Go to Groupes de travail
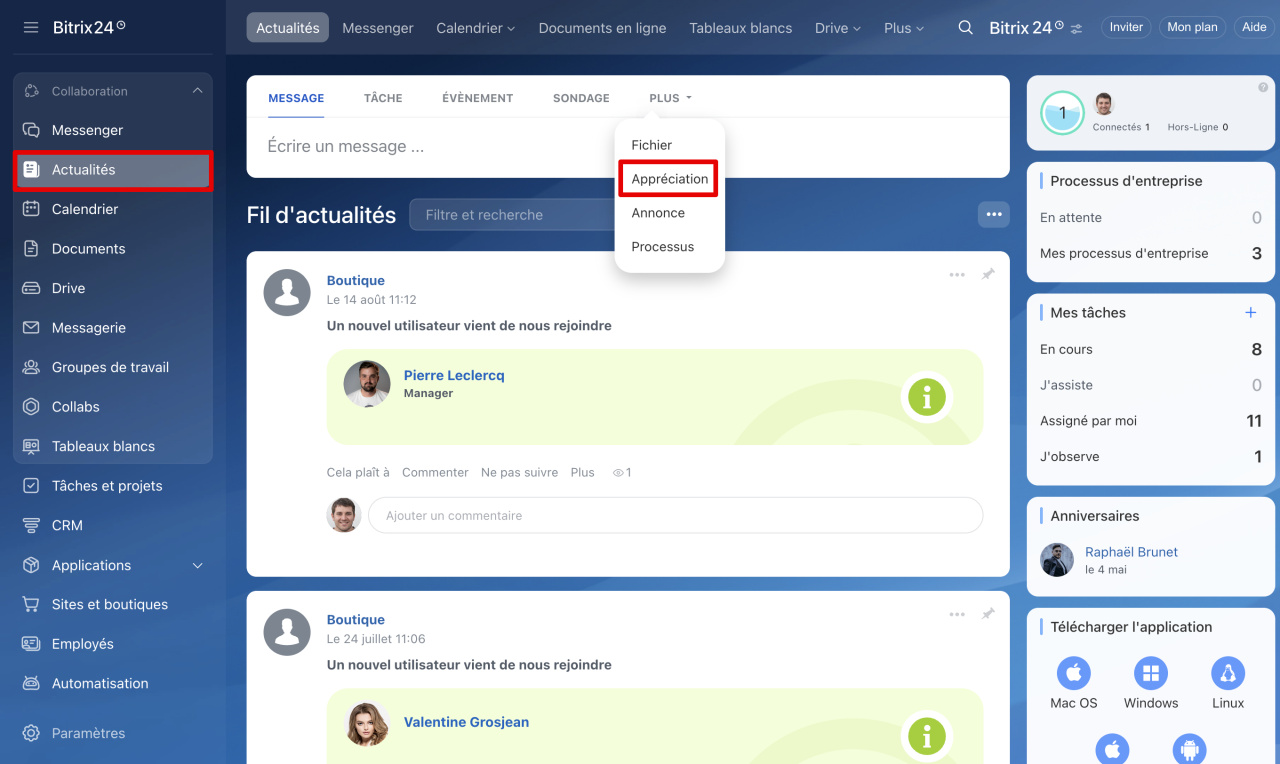This screenshot has height=764, width=1280. (x=113, y=367)
